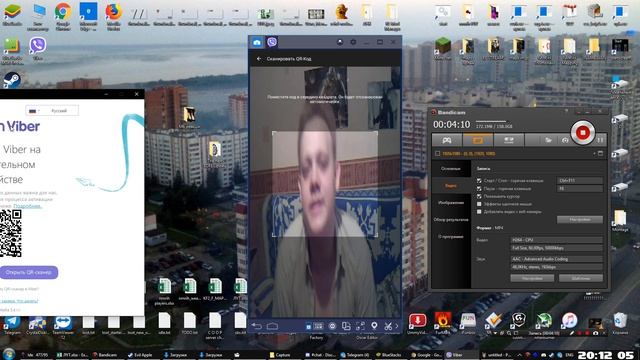This screenshot has width=640, height=360.
Task: Select Bandicam device recording mode
Action: pyautogui.click(x=509, y=140)
